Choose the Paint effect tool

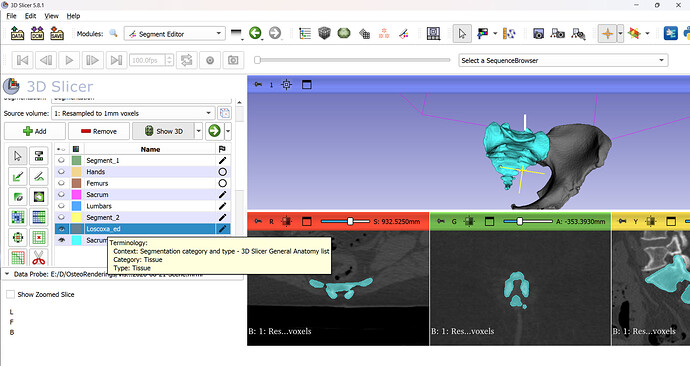[18, 176]
